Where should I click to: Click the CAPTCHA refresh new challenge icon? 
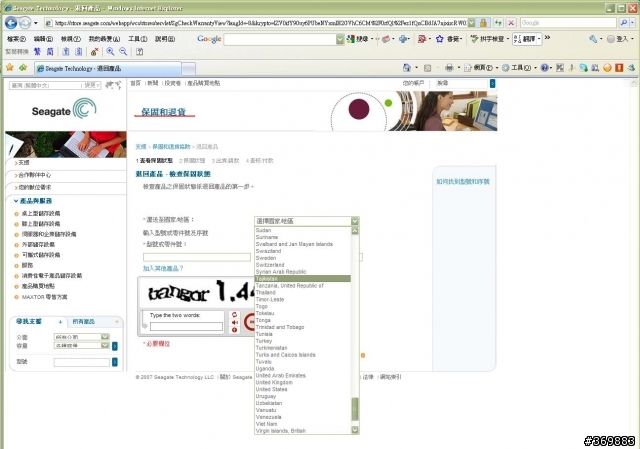(235, 315)
